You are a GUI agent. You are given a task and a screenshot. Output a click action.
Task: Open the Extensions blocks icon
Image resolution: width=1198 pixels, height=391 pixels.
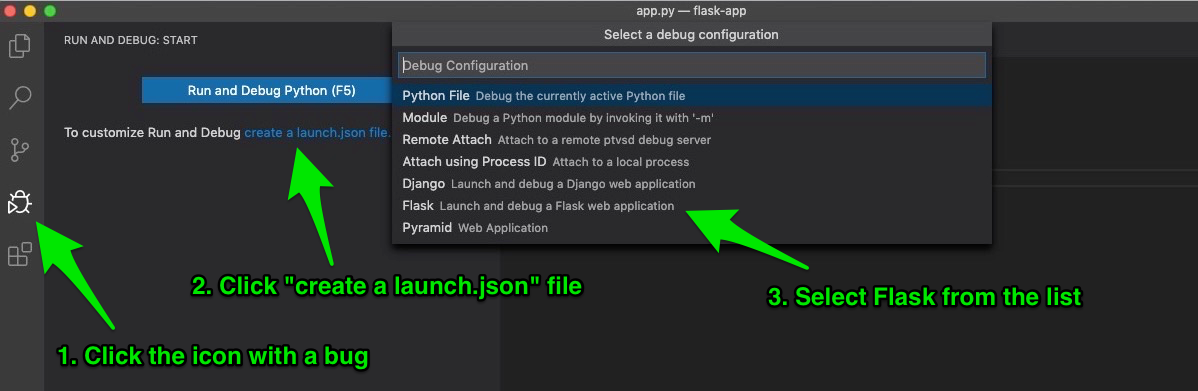[x=20, y=254]
